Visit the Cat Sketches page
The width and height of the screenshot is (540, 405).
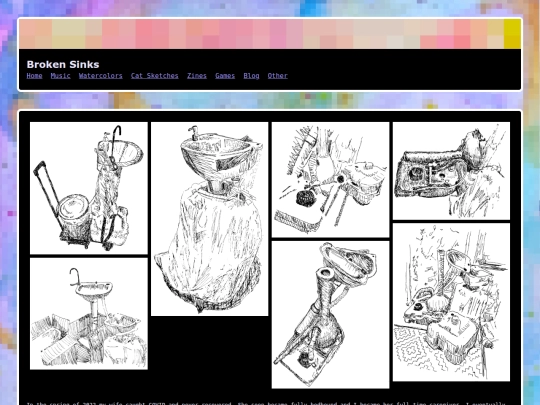155,76
